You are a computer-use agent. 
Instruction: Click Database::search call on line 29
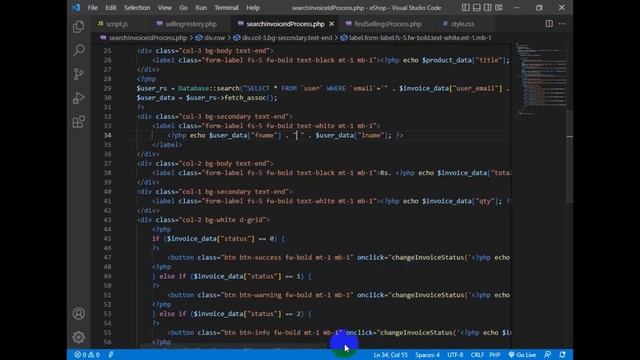pyautogui.click(x=209, y=89)
